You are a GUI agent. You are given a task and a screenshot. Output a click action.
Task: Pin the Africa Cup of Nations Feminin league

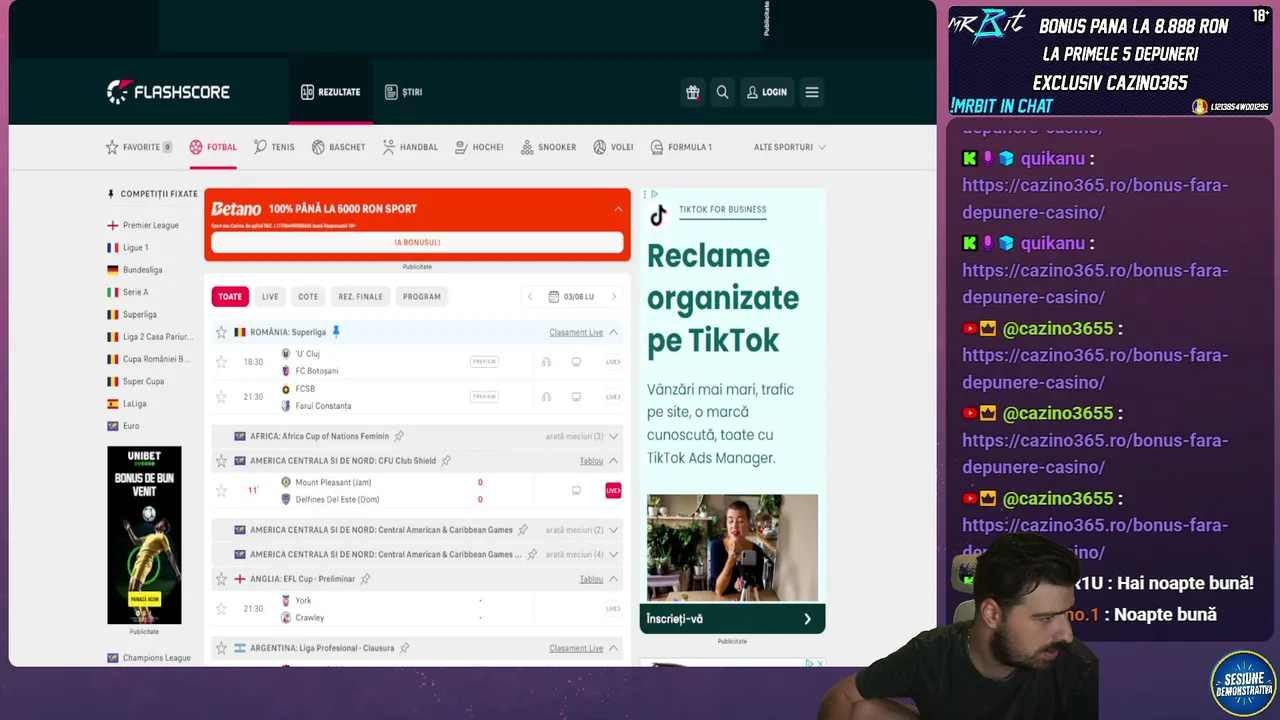399,436
